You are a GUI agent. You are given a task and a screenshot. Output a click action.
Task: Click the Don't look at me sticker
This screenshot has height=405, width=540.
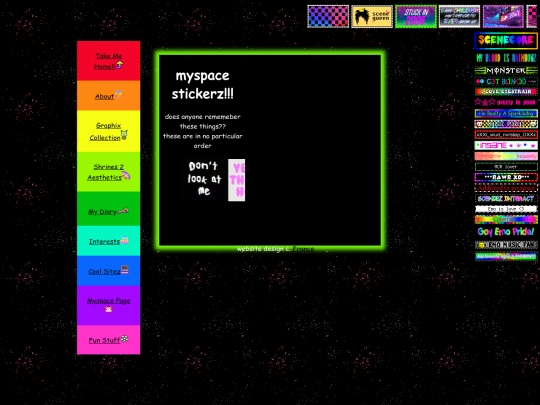[x=204, y=179]
